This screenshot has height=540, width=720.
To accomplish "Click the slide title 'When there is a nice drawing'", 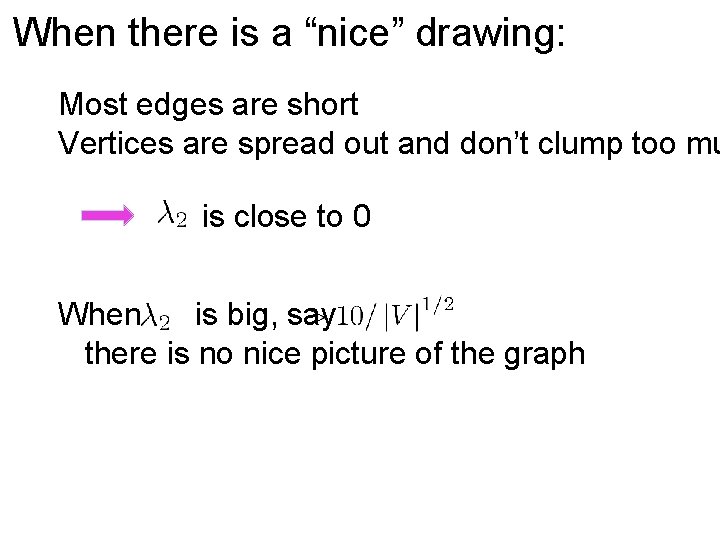I will [x=289, y=34].
